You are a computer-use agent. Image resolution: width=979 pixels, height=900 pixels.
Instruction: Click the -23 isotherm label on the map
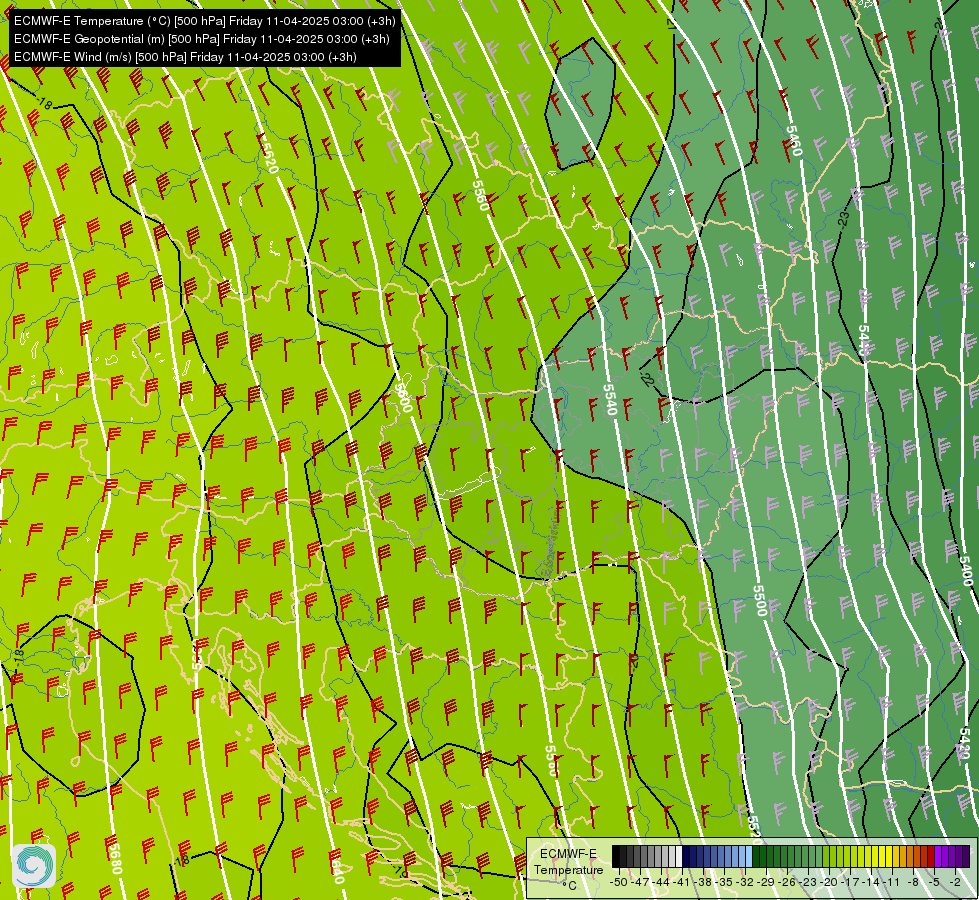tap(843, 219)
